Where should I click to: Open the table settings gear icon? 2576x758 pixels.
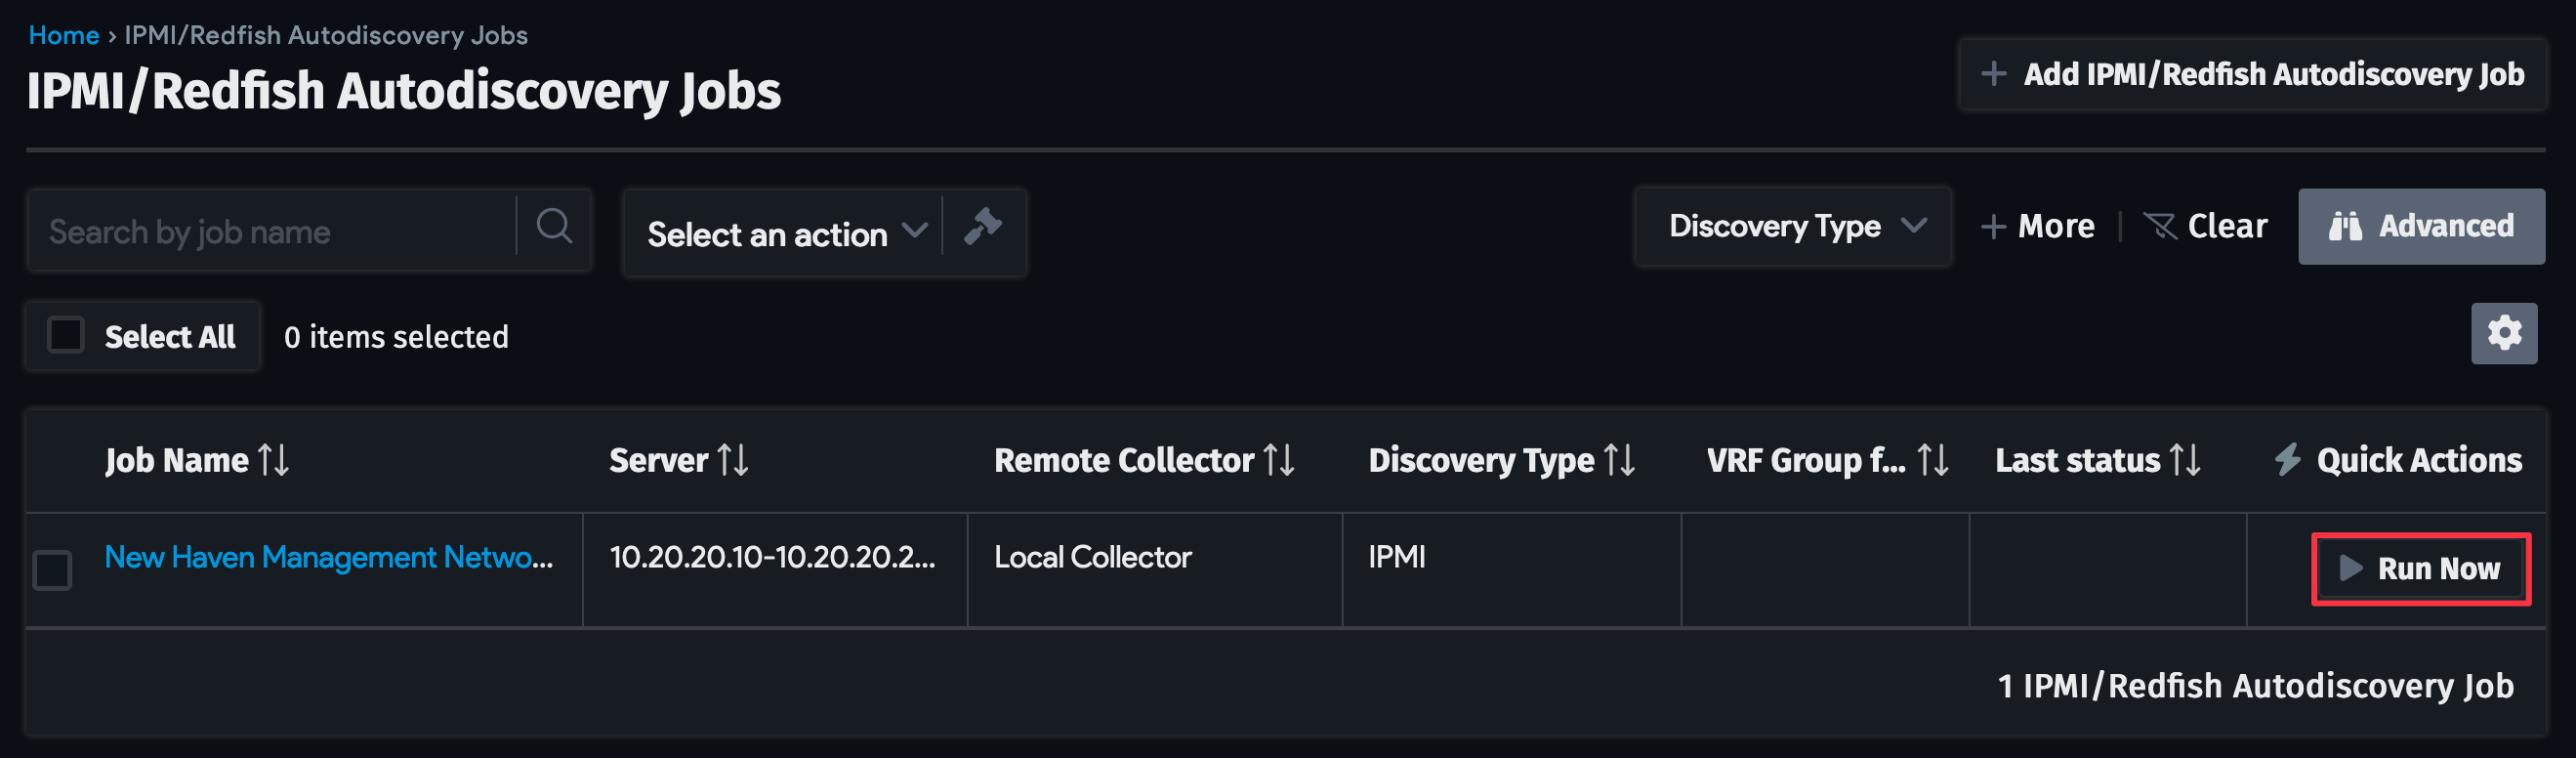(x=2503, y=332)
